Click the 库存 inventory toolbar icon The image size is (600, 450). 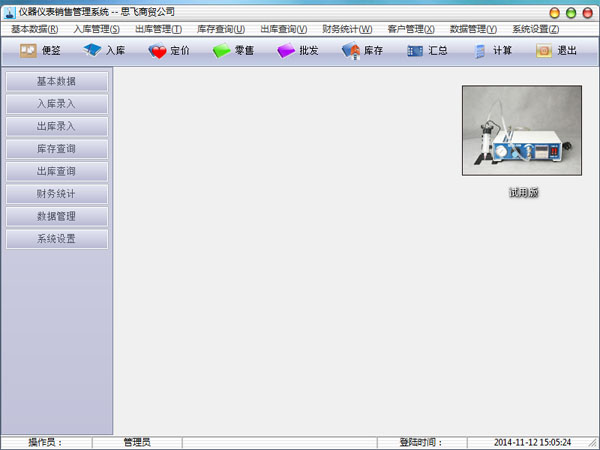coord(351,50)
